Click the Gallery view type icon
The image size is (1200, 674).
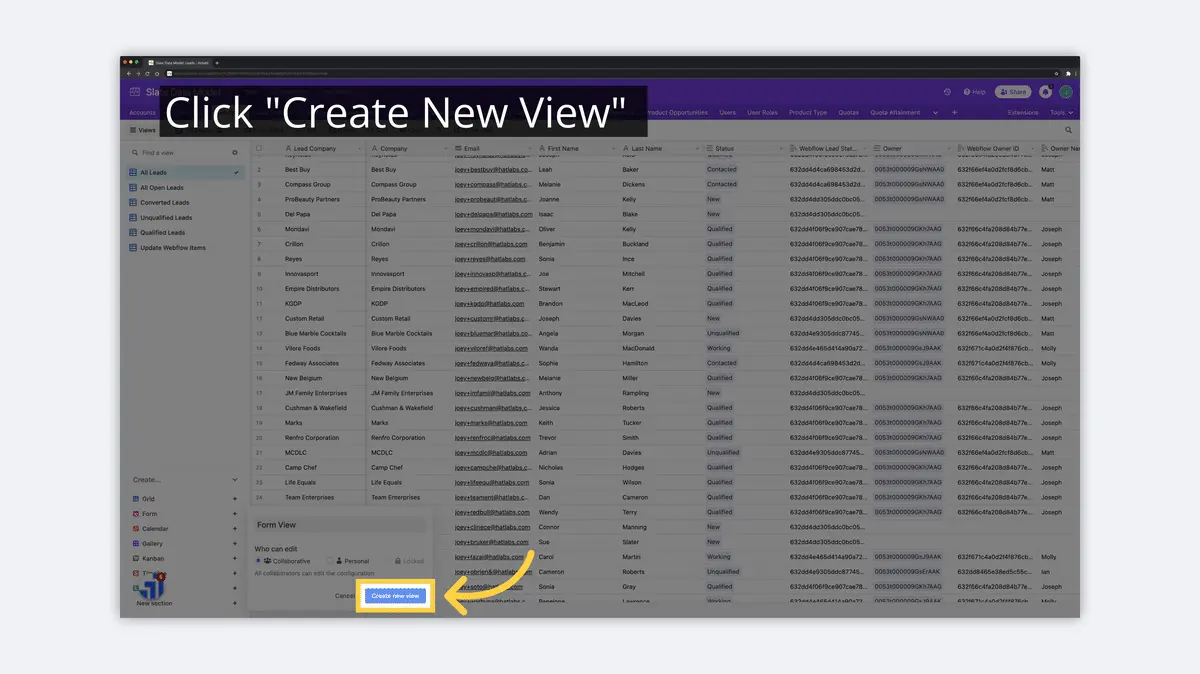point(136,544)
